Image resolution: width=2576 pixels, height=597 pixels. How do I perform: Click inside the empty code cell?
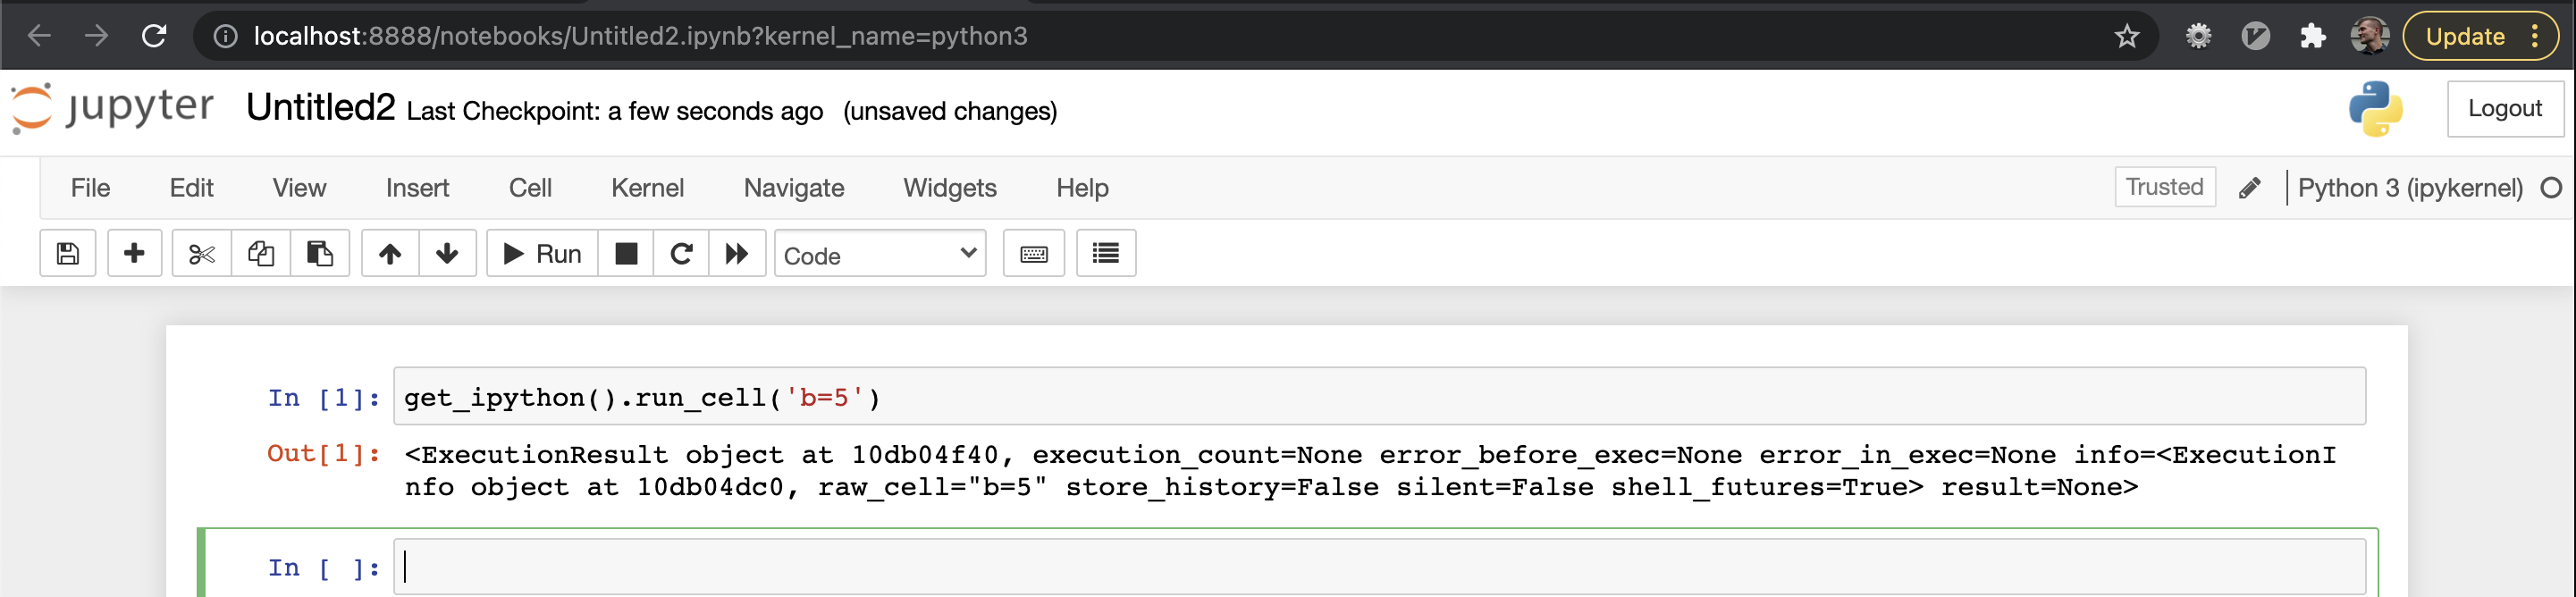[900, 566]
